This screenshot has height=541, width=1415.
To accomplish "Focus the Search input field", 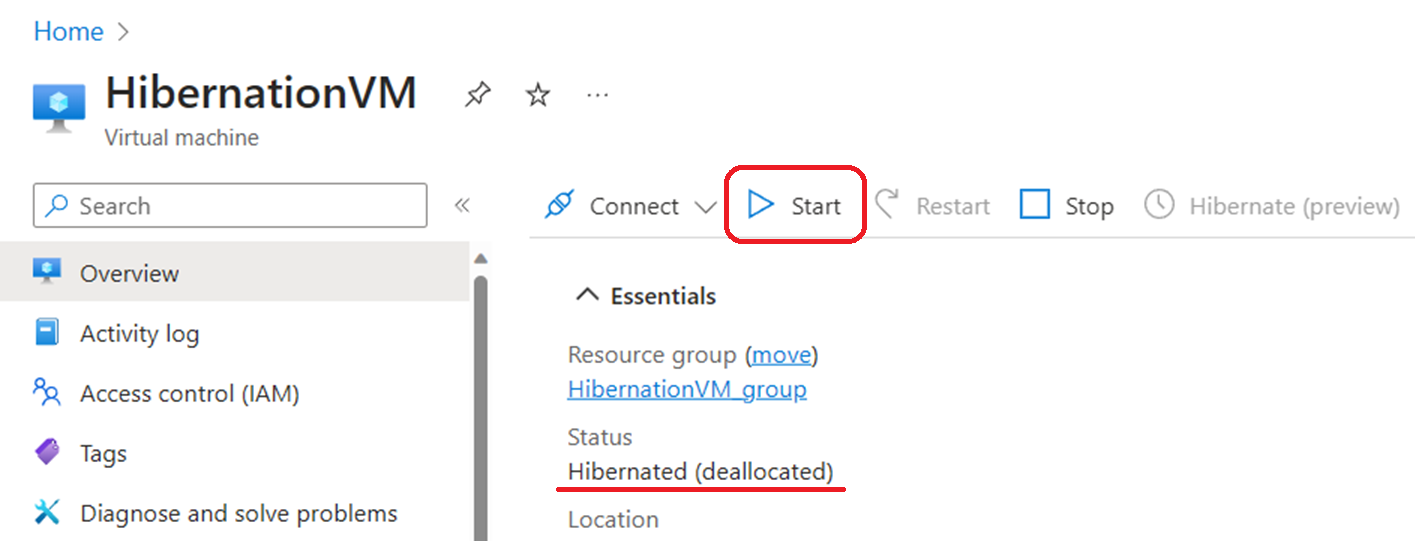I will coord(230,206).
